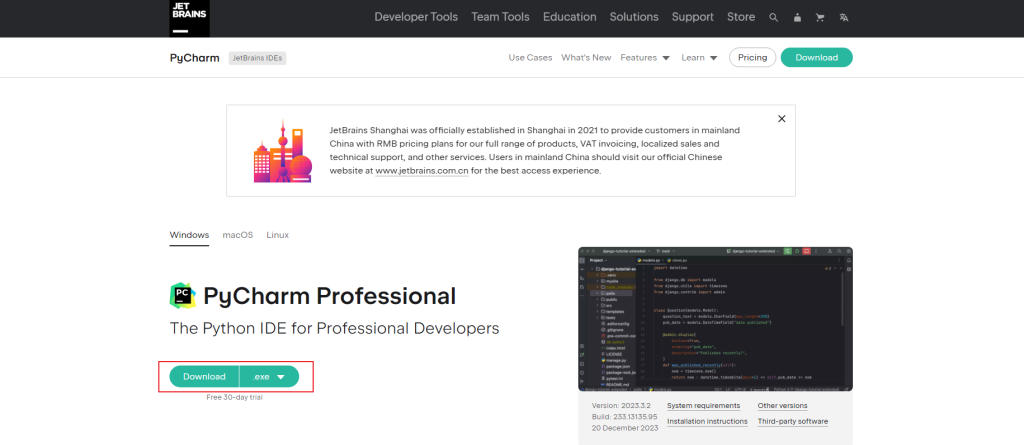This screenshot has width=1024, height=445.
Task: Click the JetBrains logo
Action: [x=189, y=17]
